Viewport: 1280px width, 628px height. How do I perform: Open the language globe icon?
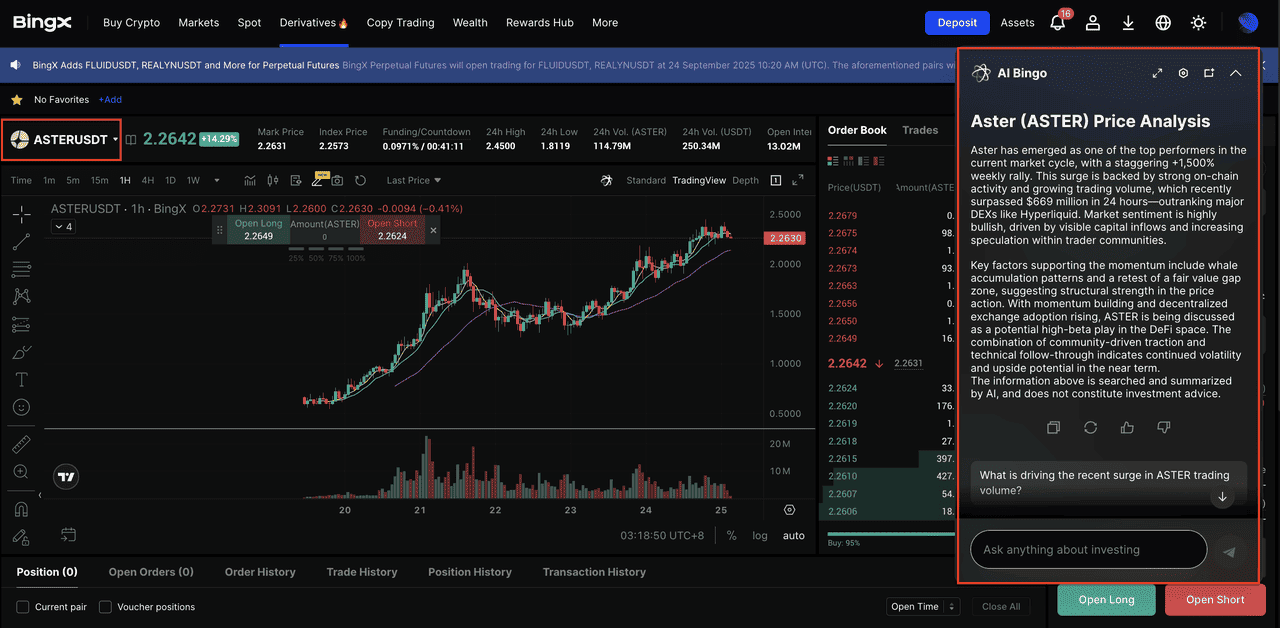pos(1163,23)
